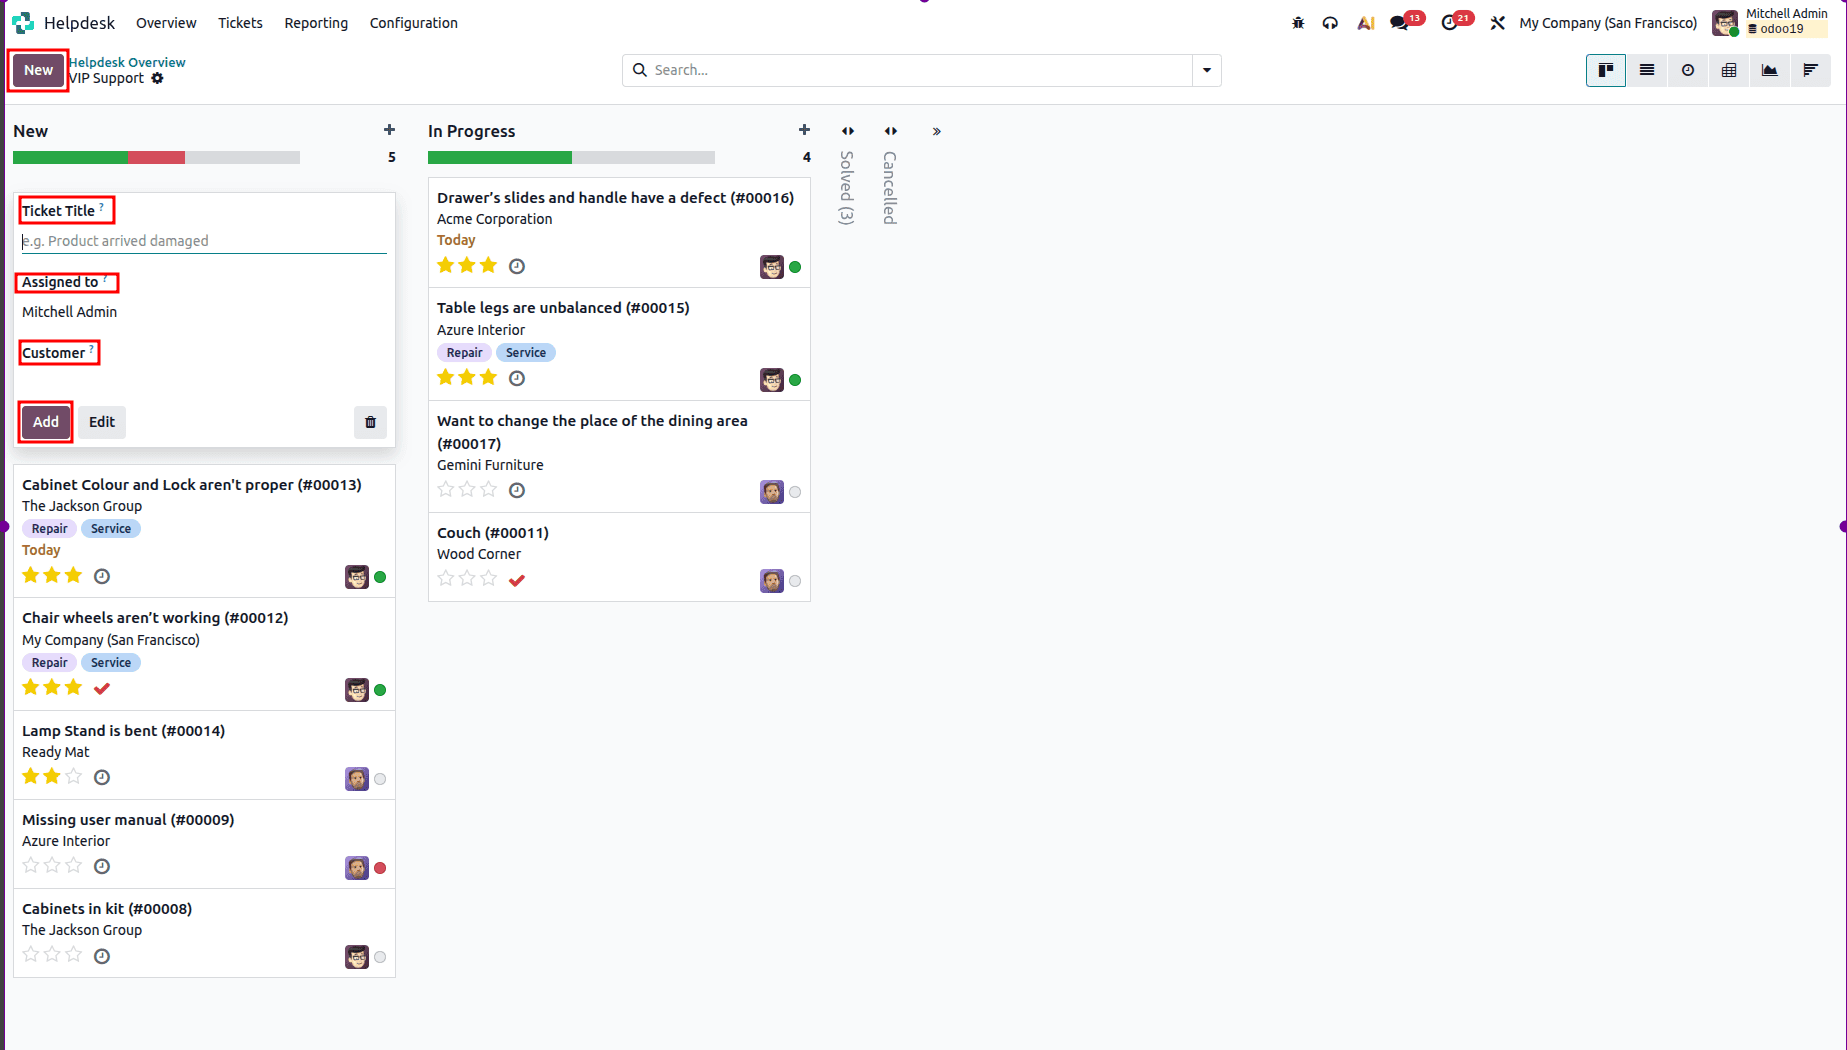Switch to Cohort view
This screenshot has width=1847, height=1050.
pyautogui.click(x=1811, y=70)
